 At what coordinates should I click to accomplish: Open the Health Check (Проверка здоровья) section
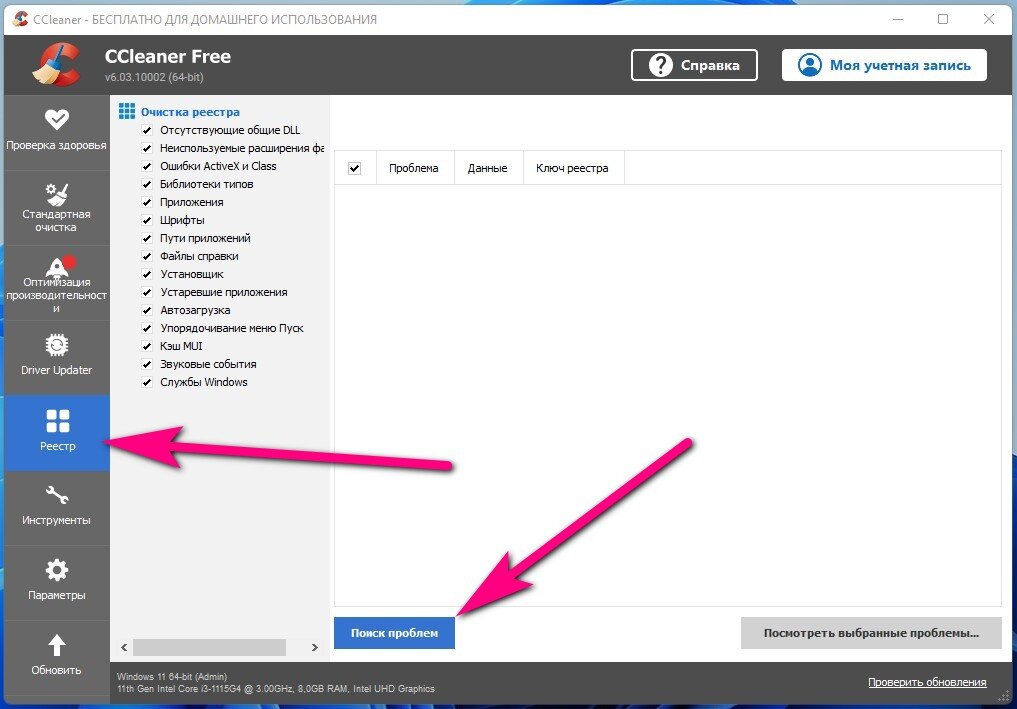click(x=56, y=132)
